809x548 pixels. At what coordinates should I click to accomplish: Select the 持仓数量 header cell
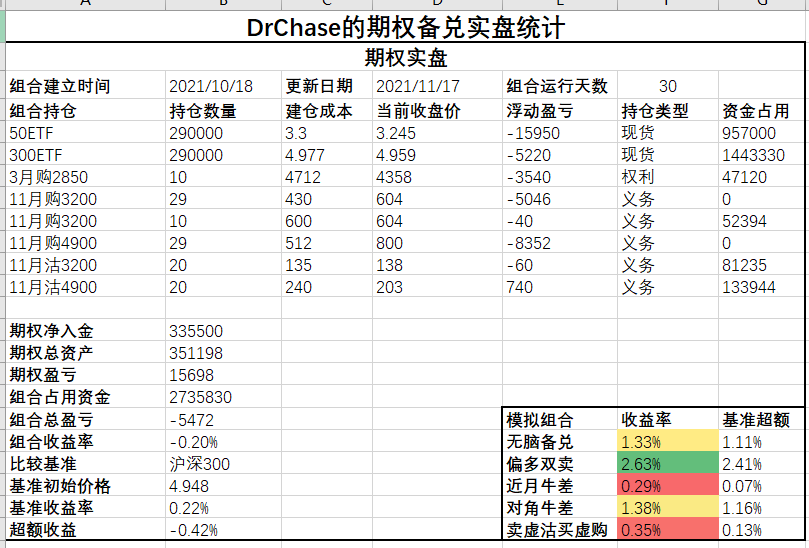[x=223, y=110]
